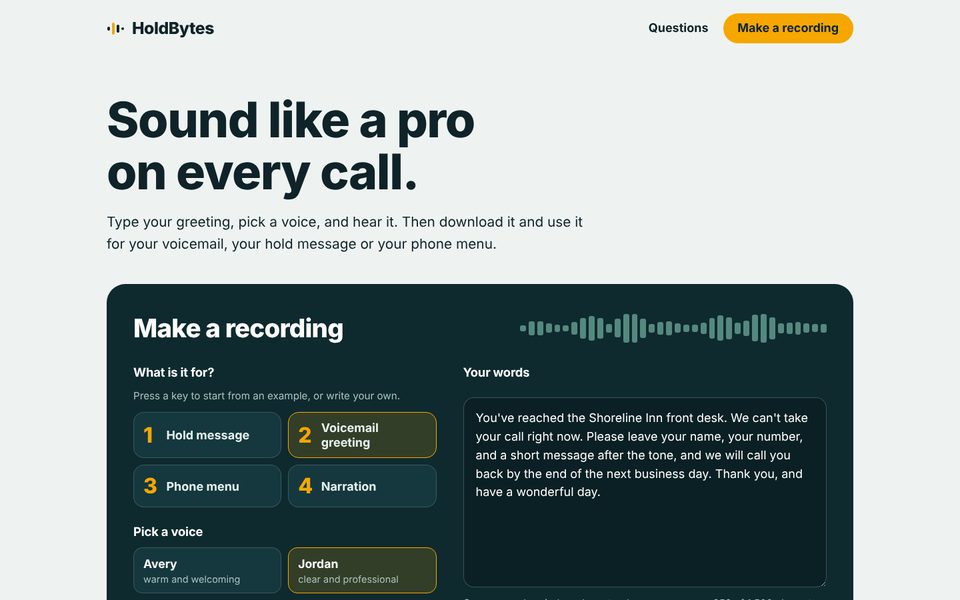Open the Questions link in header
The image size is (960, 600).
click(678, 28)
